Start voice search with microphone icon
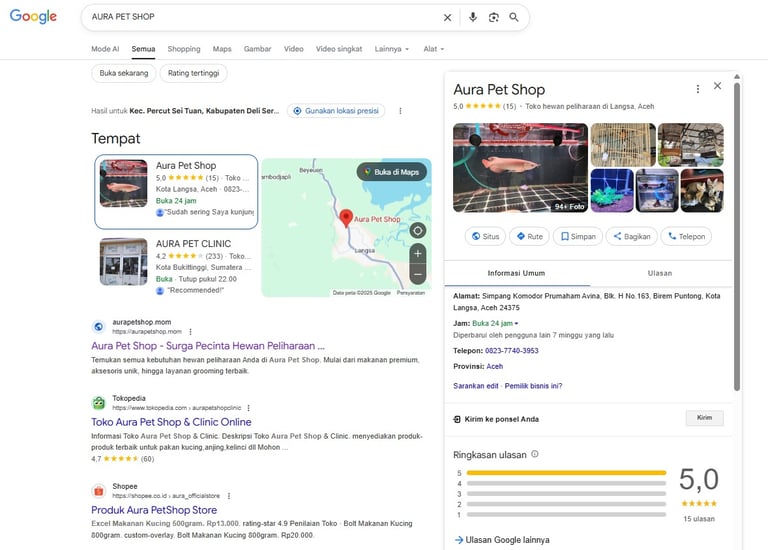768x550 pixels. pos(473,17)
